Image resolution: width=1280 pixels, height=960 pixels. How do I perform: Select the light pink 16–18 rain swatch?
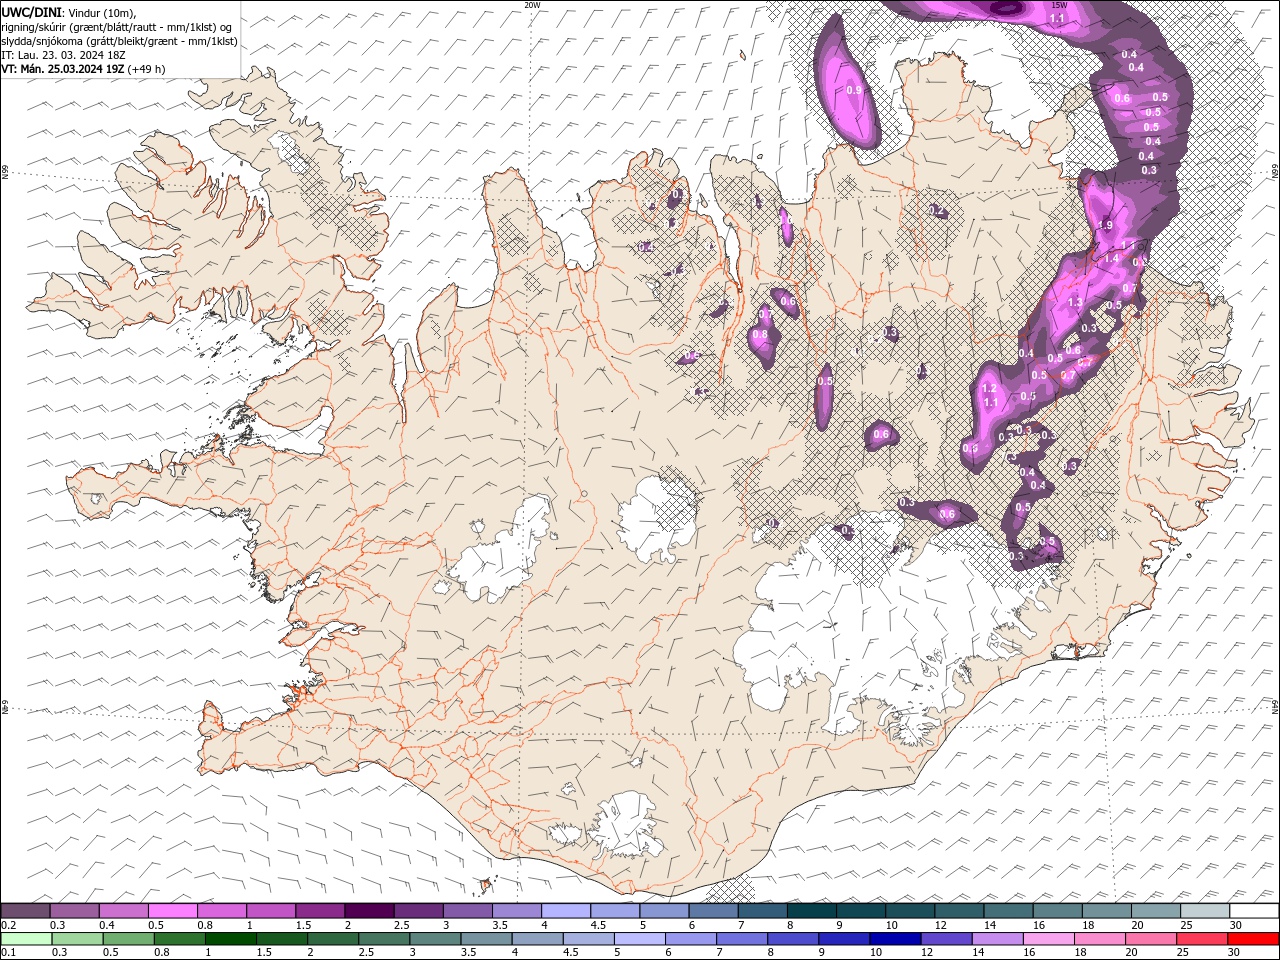coord(1048,939)
